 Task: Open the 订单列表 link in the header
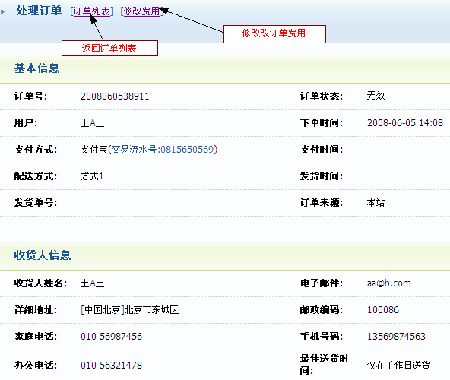click(x=92, y=11)
